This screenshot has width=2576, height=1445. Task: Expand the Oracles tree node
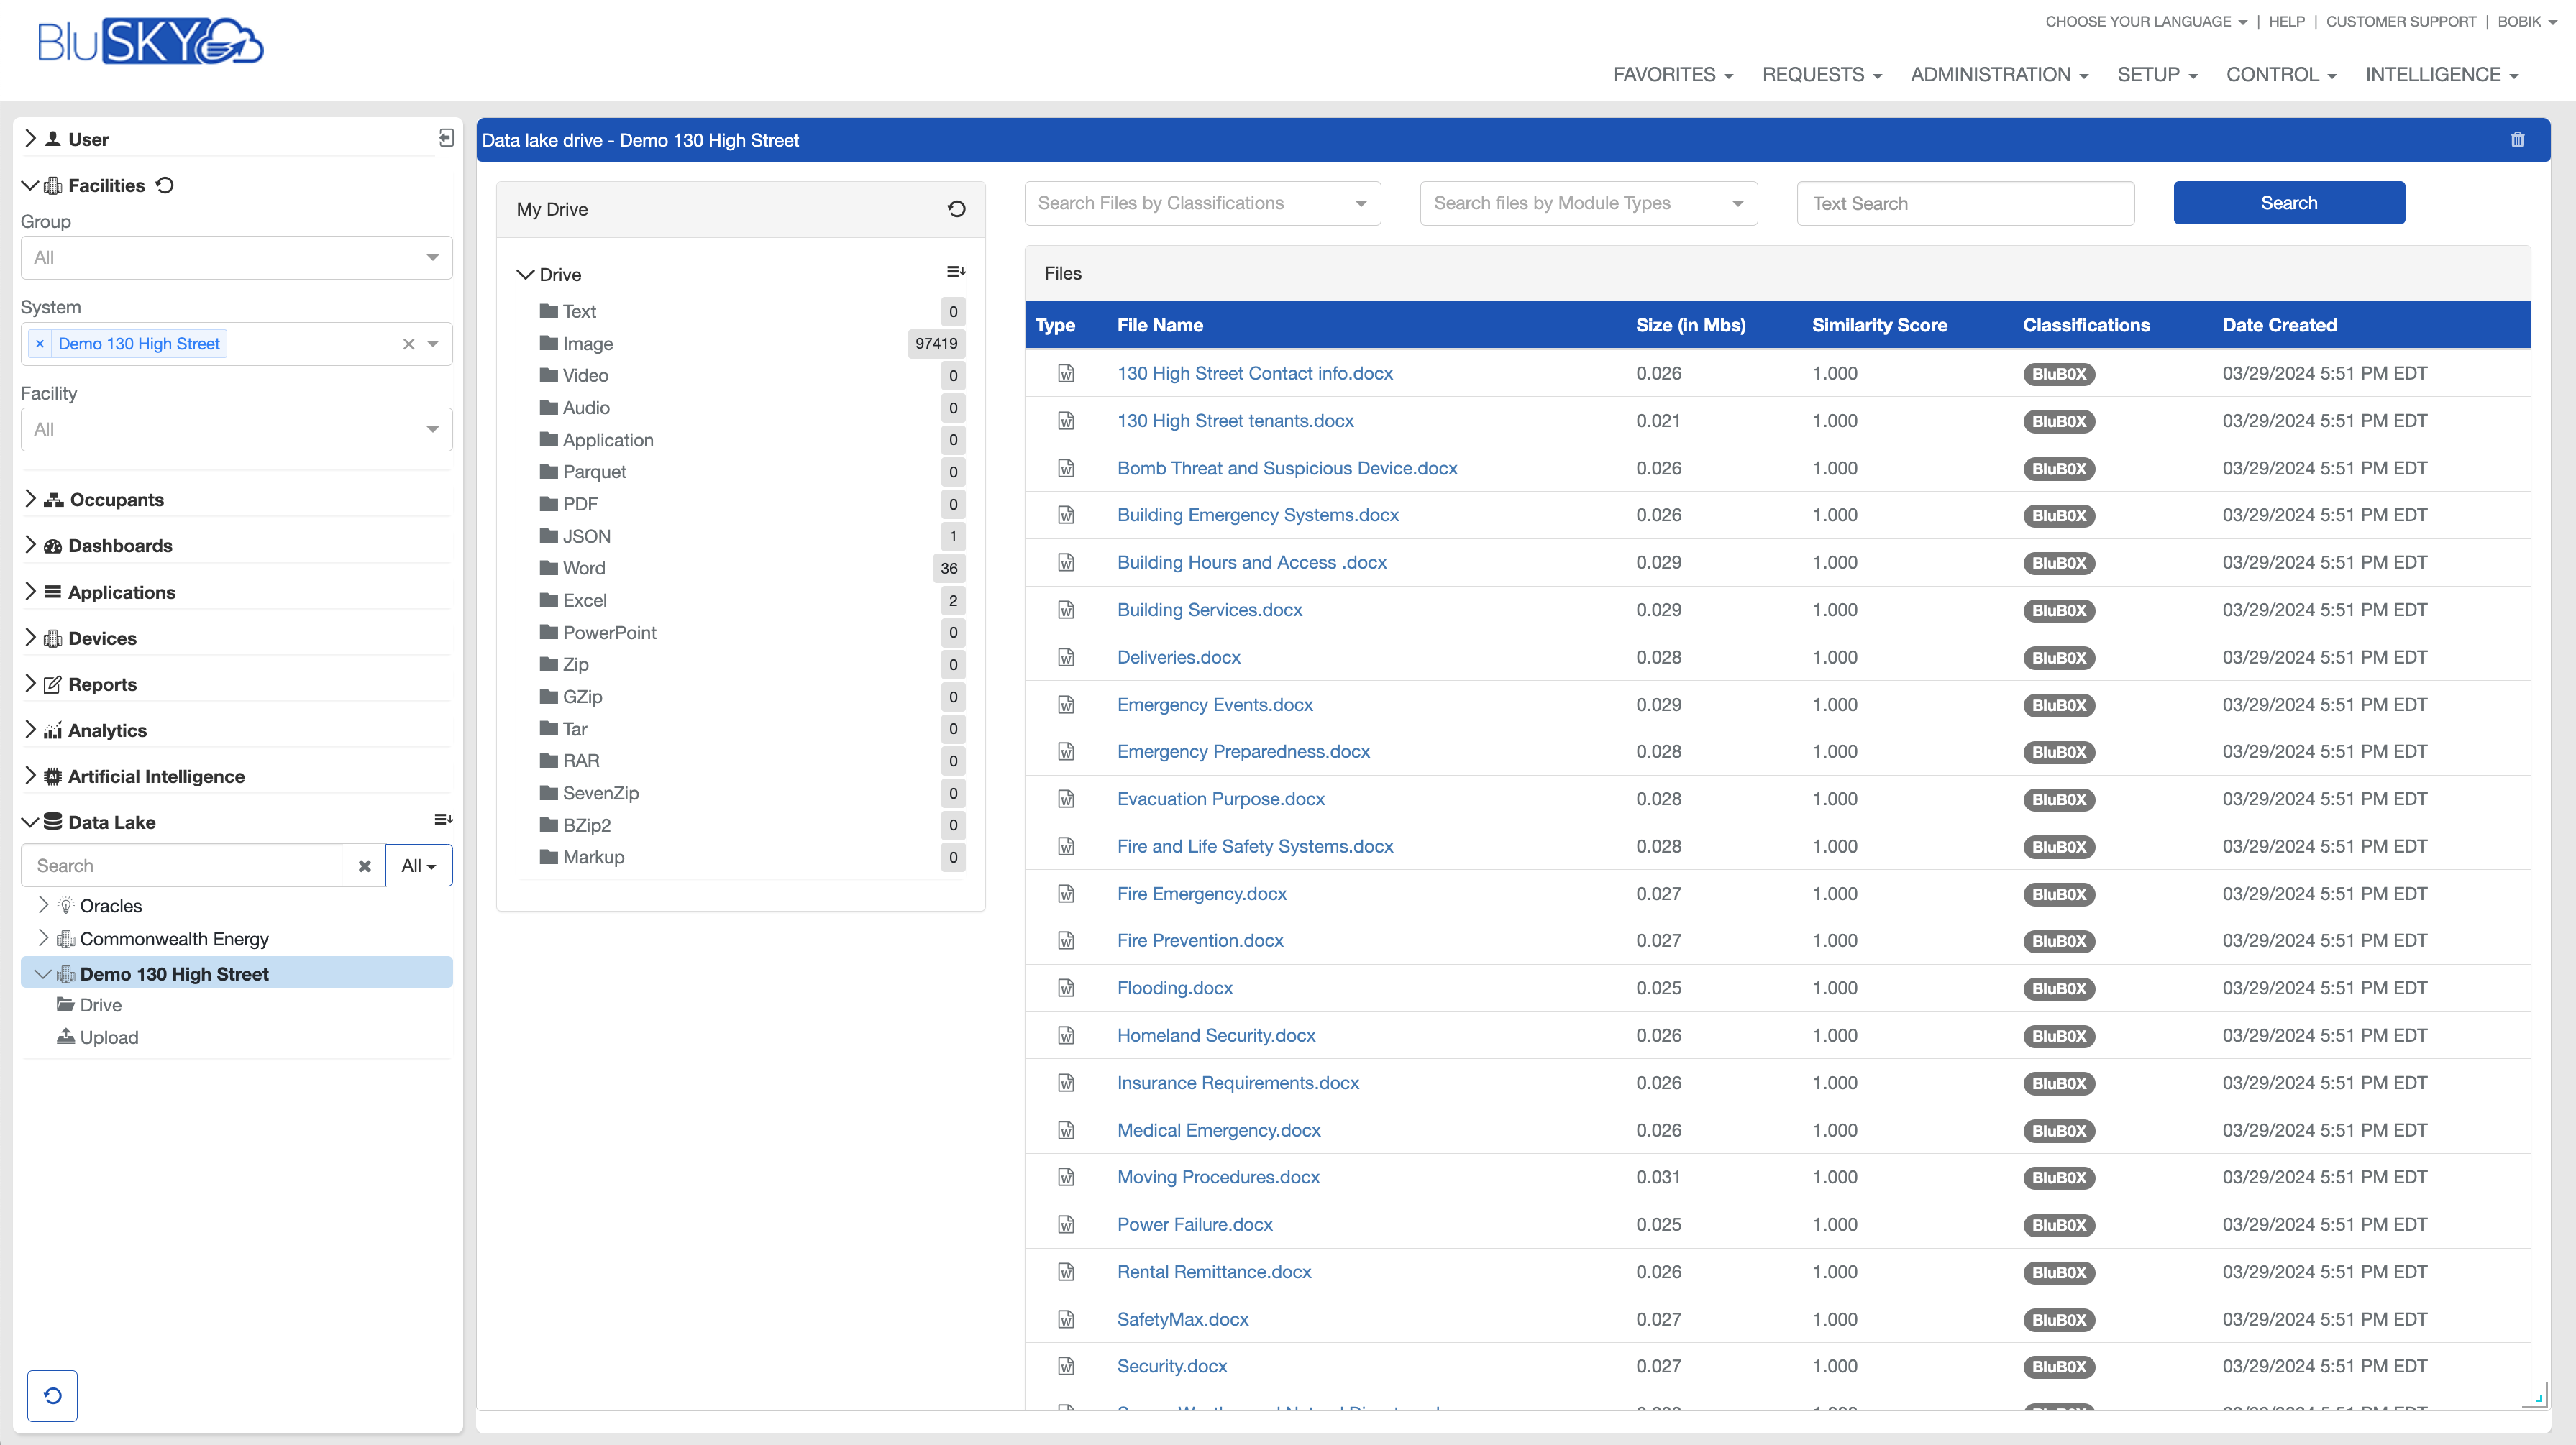pos(43,905)
